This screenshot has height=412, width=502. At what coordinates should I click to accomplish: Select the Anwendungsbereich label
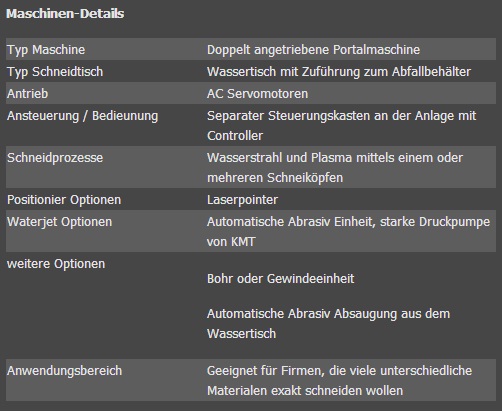(x=64, y=371)
